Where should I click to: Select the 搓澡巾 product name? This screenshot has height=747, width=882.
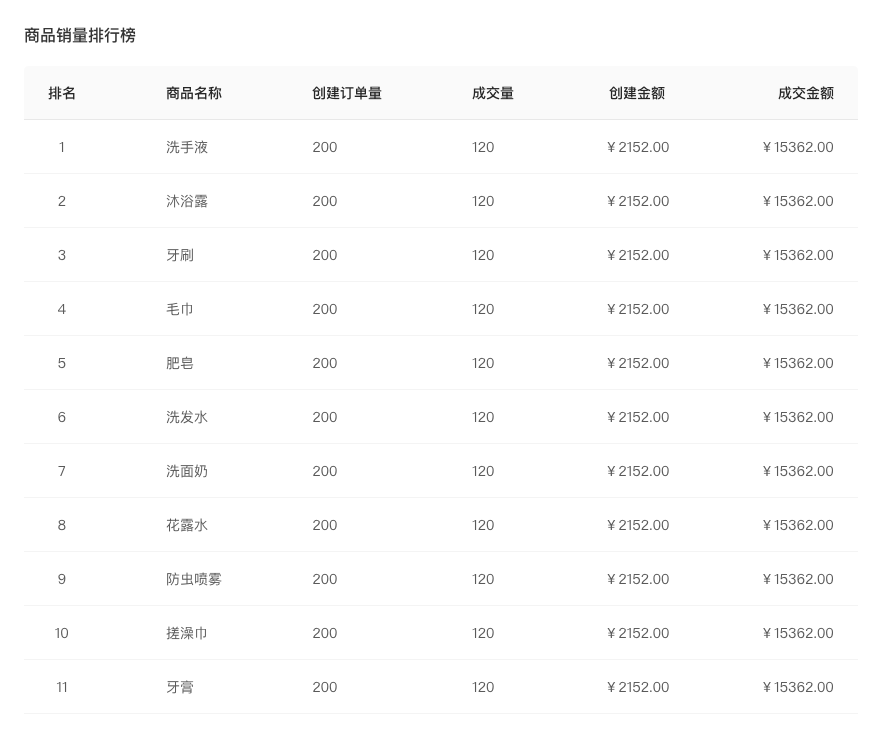[187, 633]
